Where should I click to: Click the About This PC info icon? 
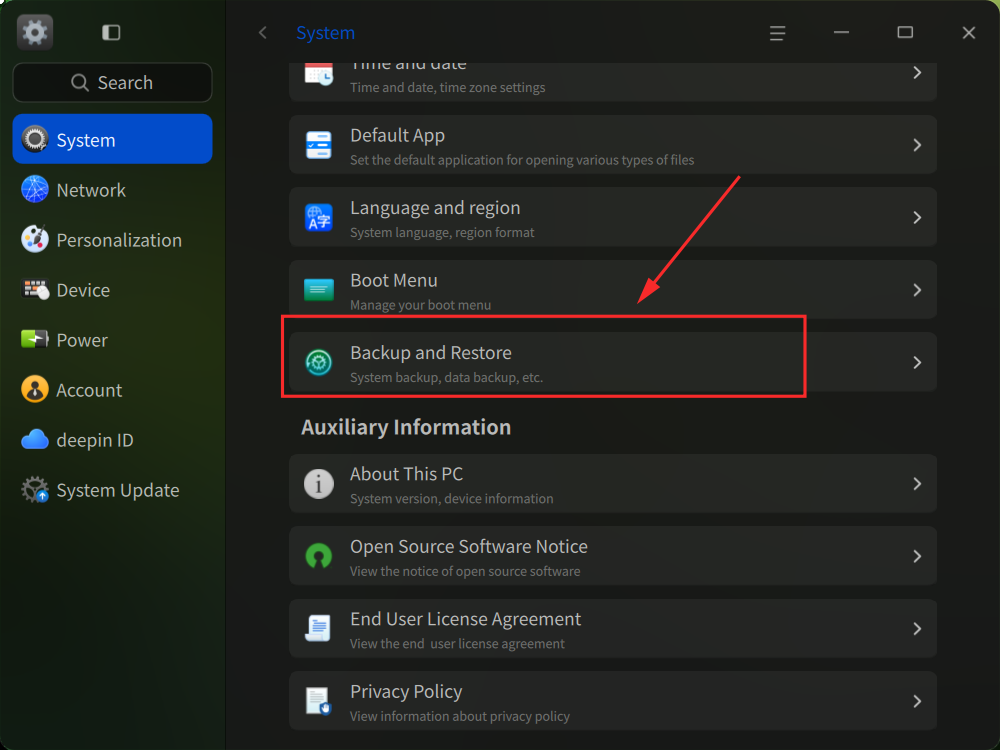click(x=318, y=483)
